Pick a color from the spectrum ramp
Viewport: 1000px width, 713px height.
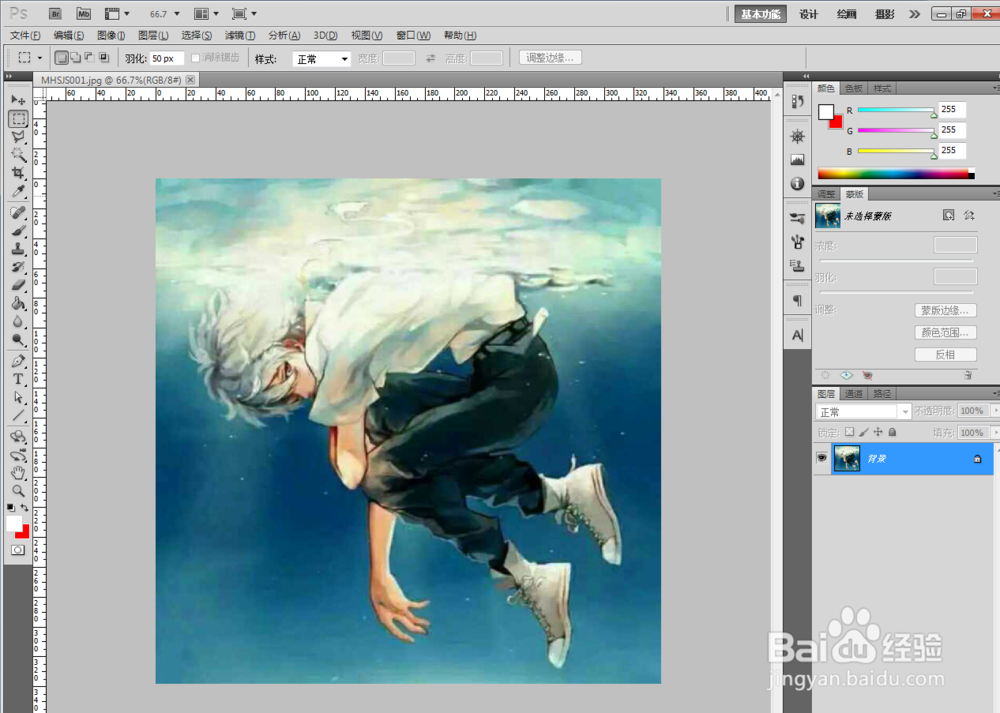coord(895,173)
